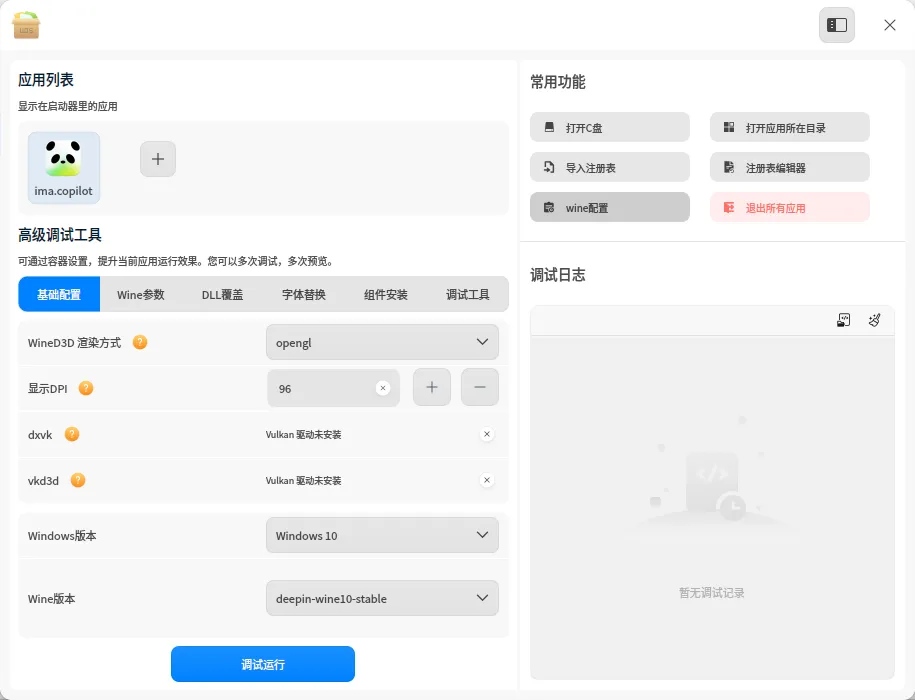Click the help icon beside vkd3d
915x700 pixels.
click(78, 480)
